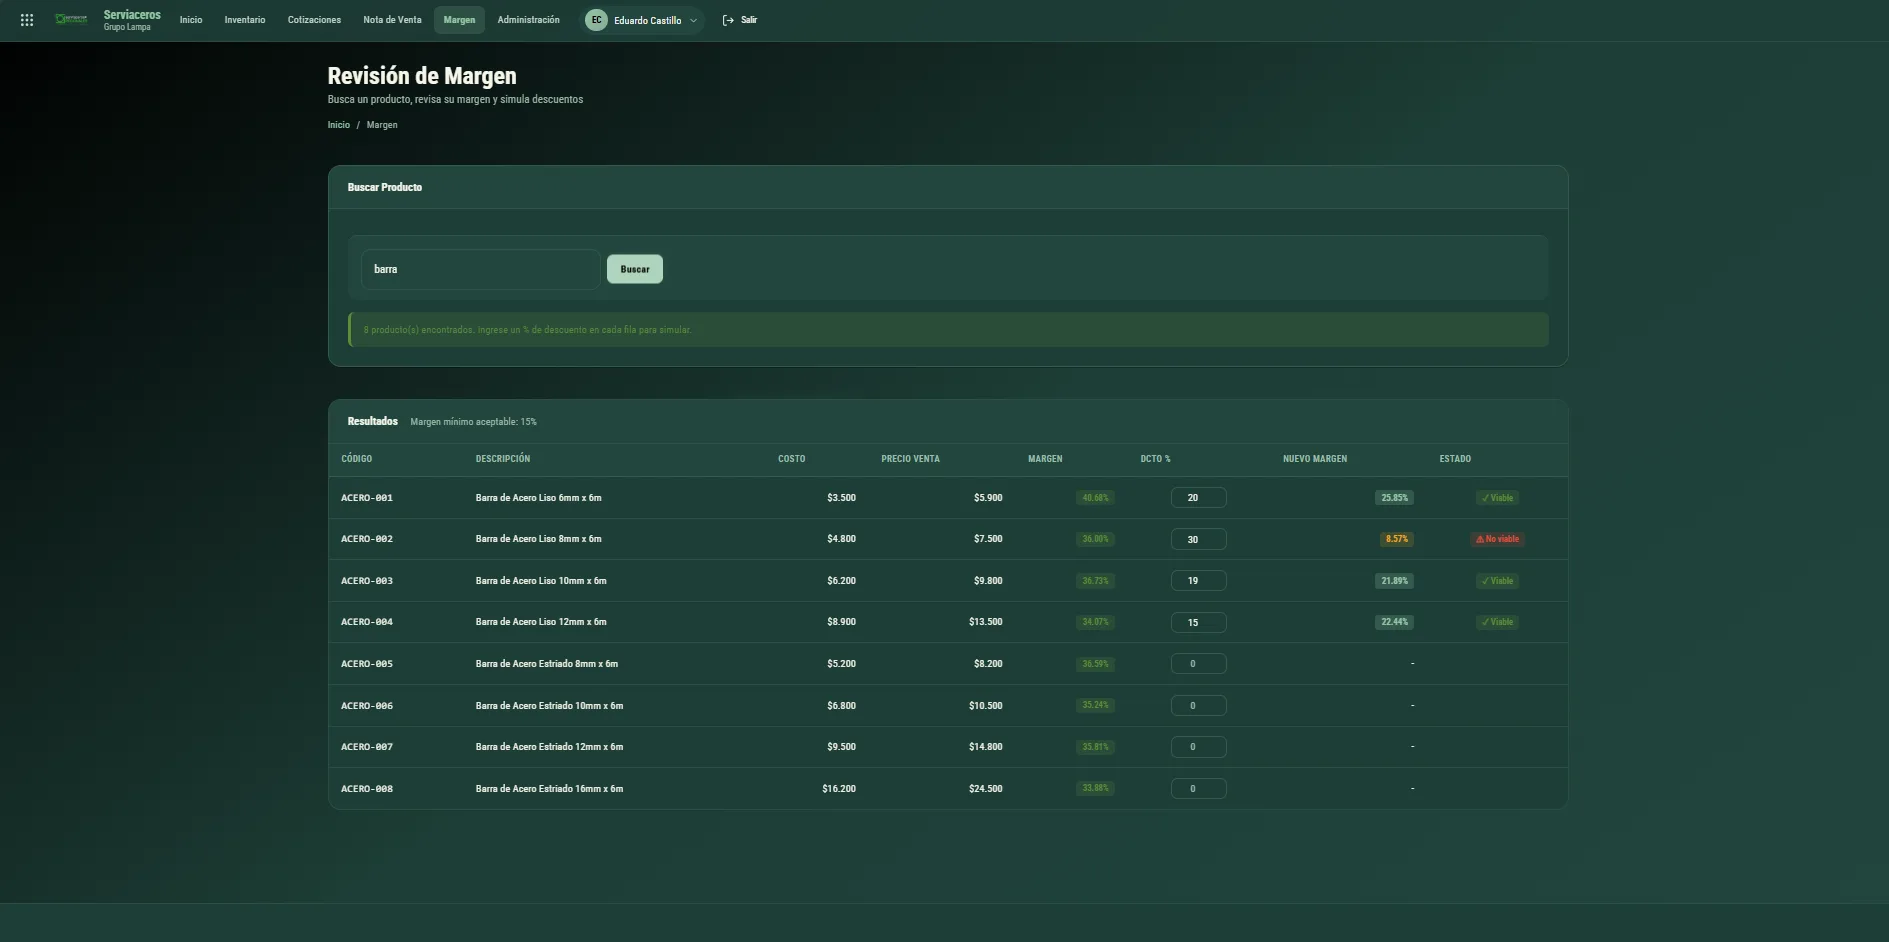Click discount field for ACERO-002

1198,539
